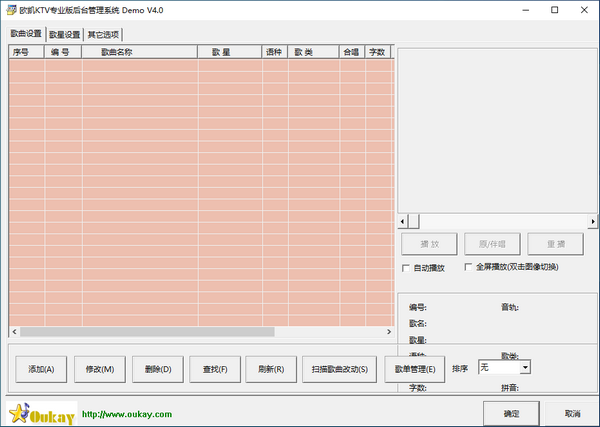Click the preview horizontal scrollbar thumb
Screen dimensions: 600x427
[414, 221]
